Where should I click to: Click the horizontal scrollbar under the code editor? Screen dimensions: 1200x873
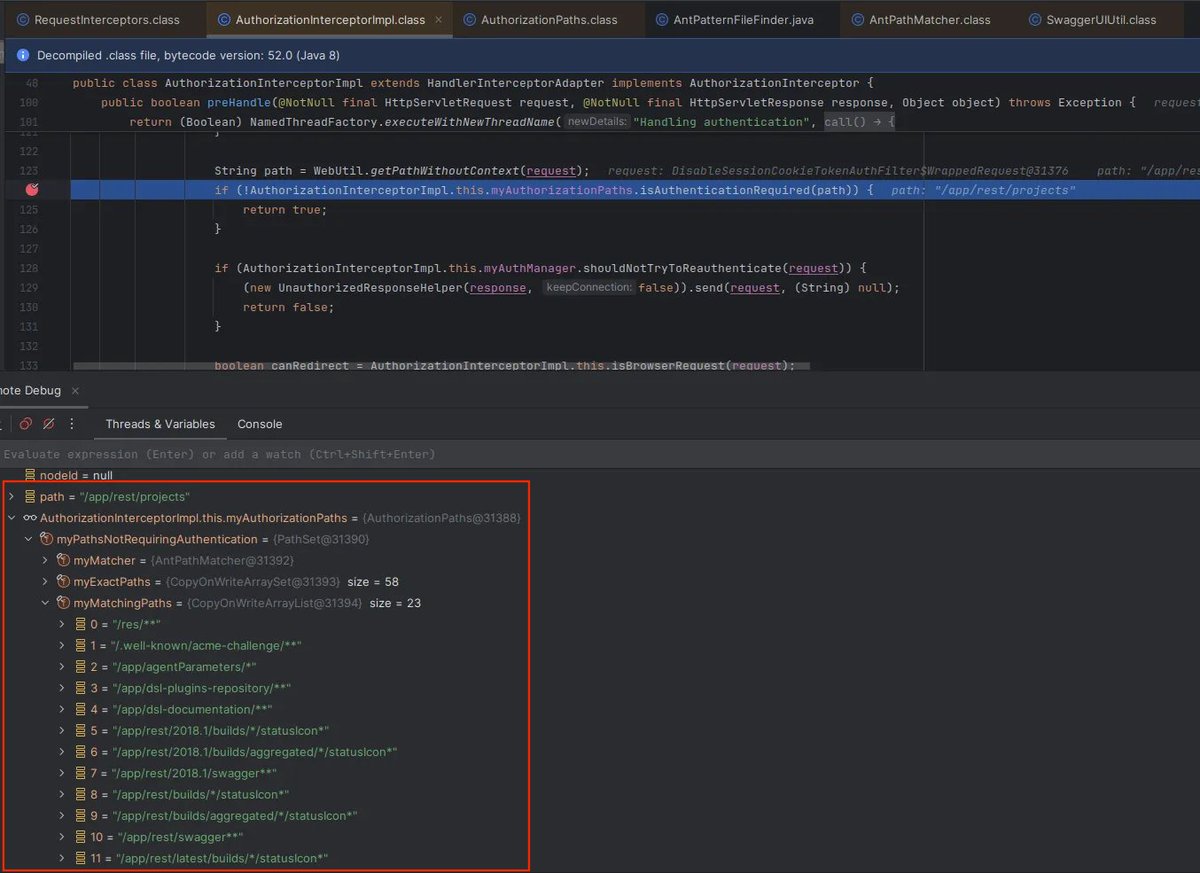[x=441, y=368]
